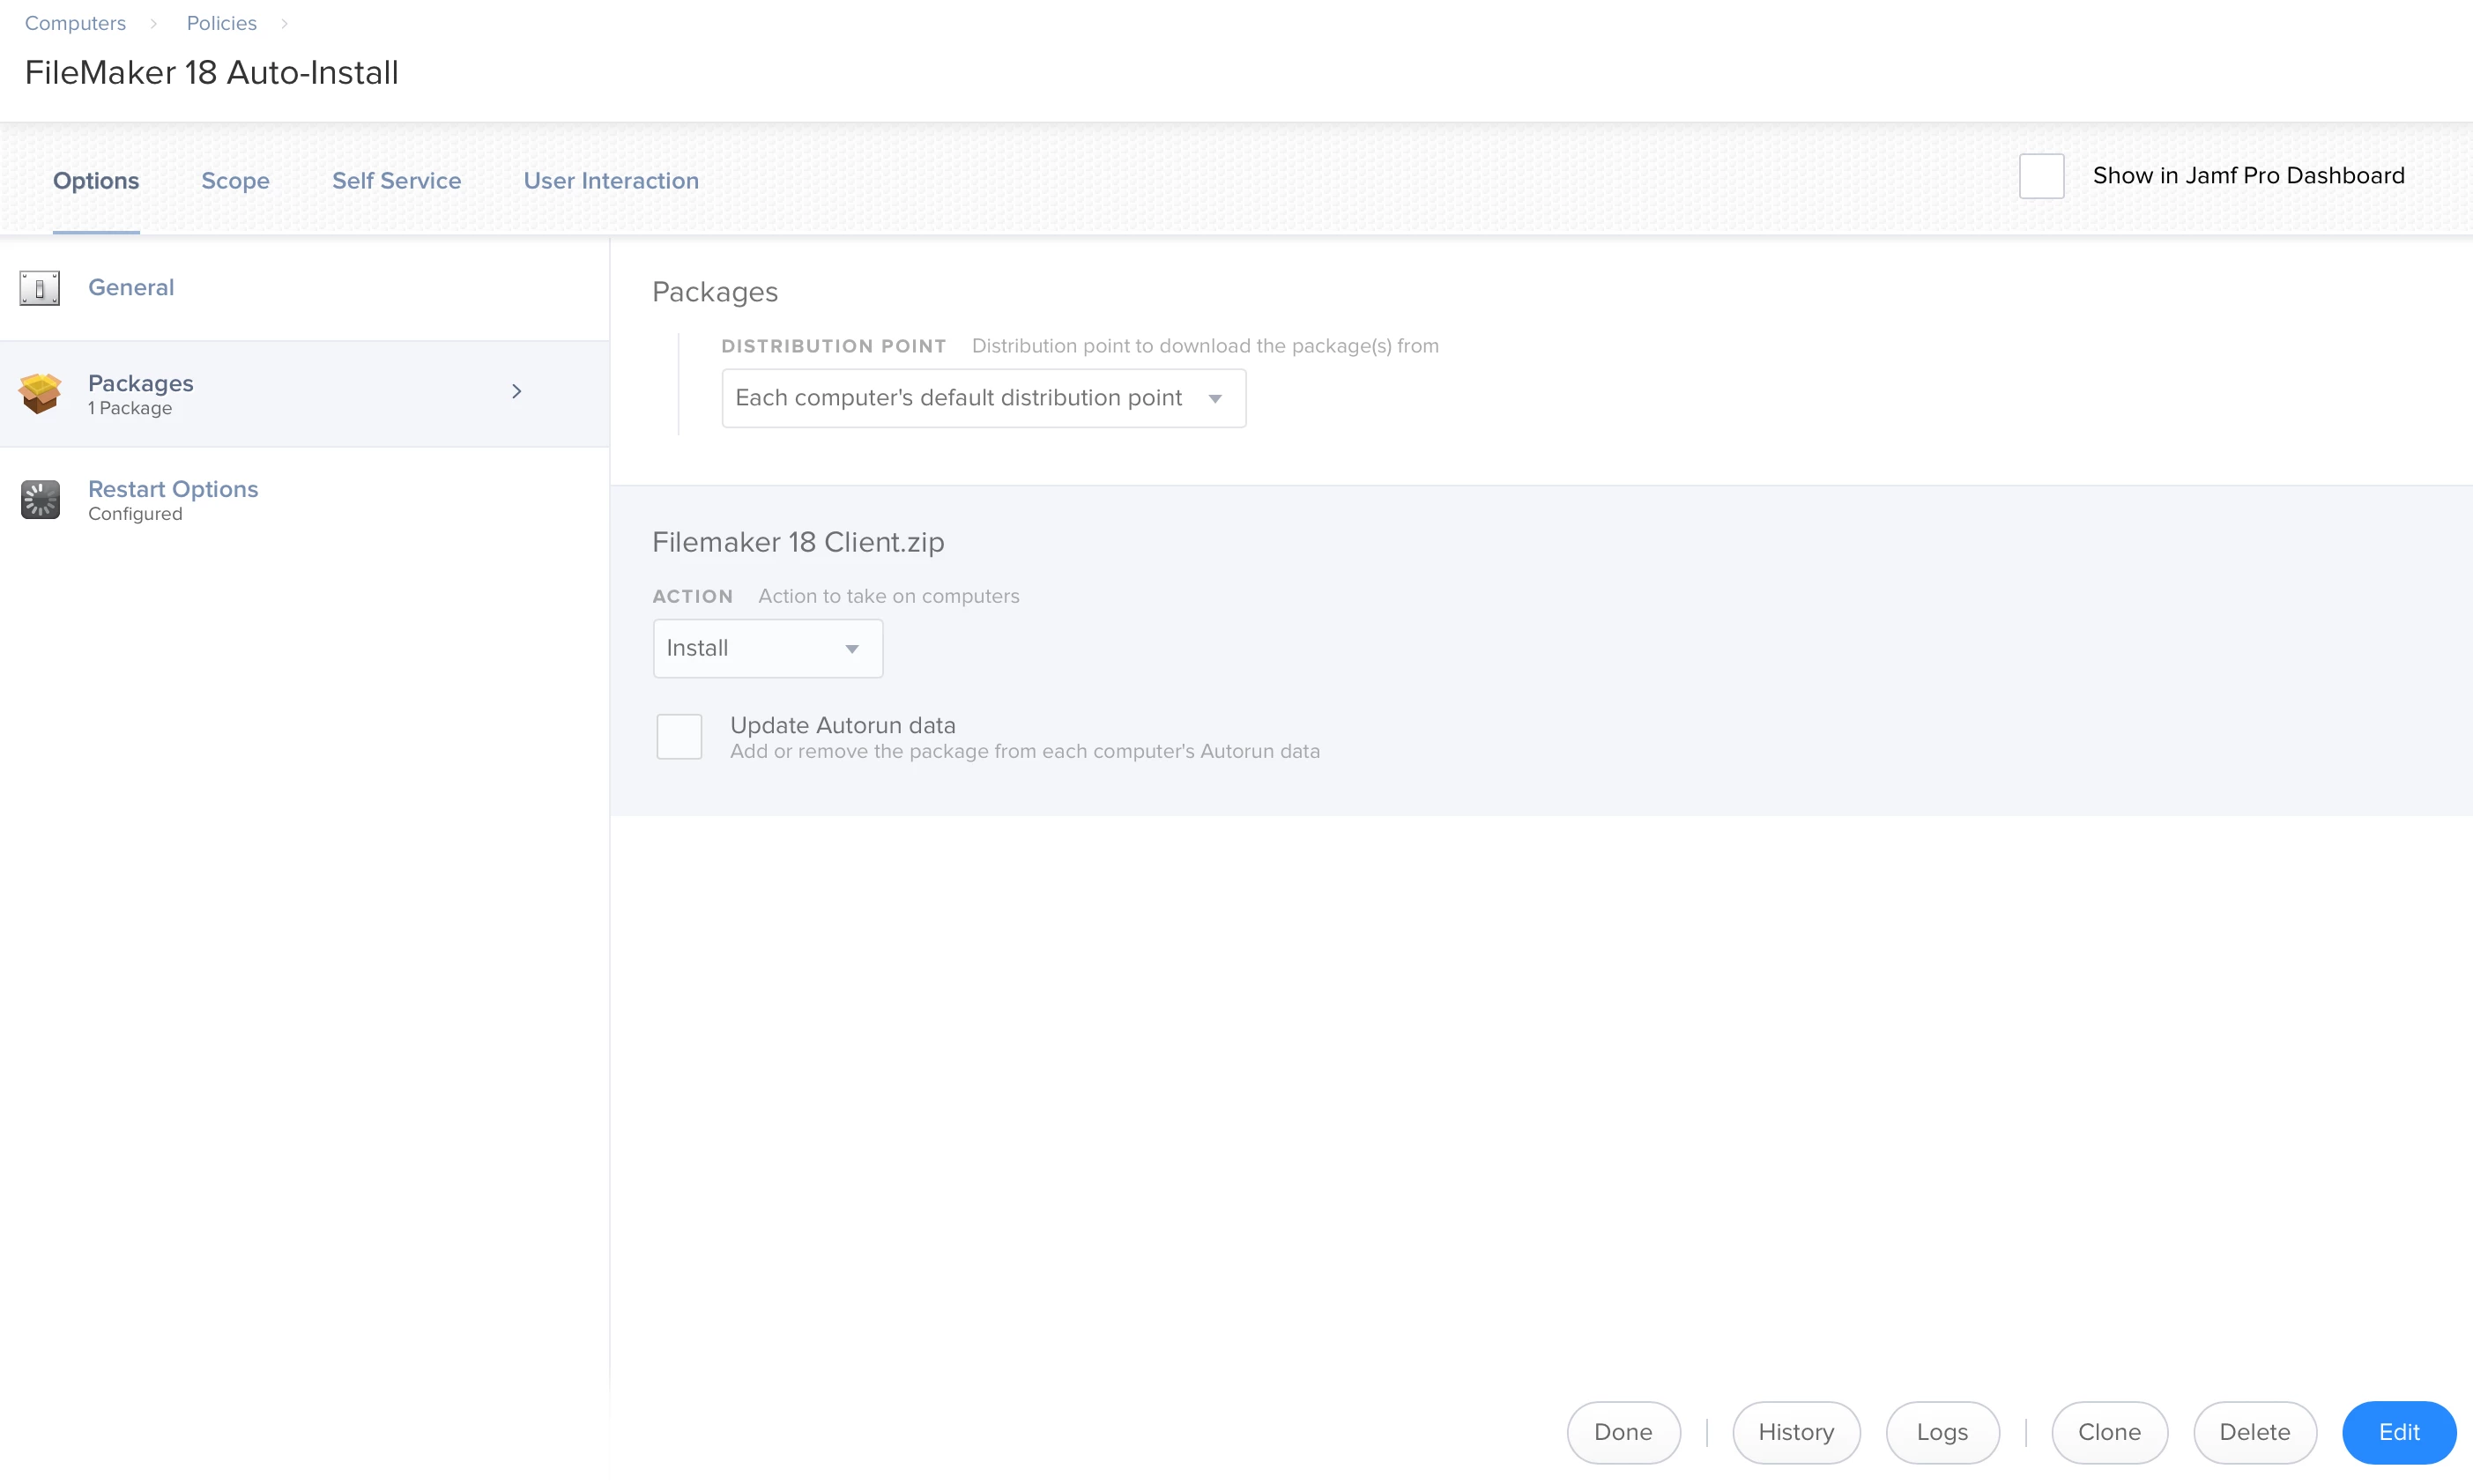Switch to the Options tab
Image resolution: width=2473 pixels, height=1484 pixels.
tap(96, 181)
